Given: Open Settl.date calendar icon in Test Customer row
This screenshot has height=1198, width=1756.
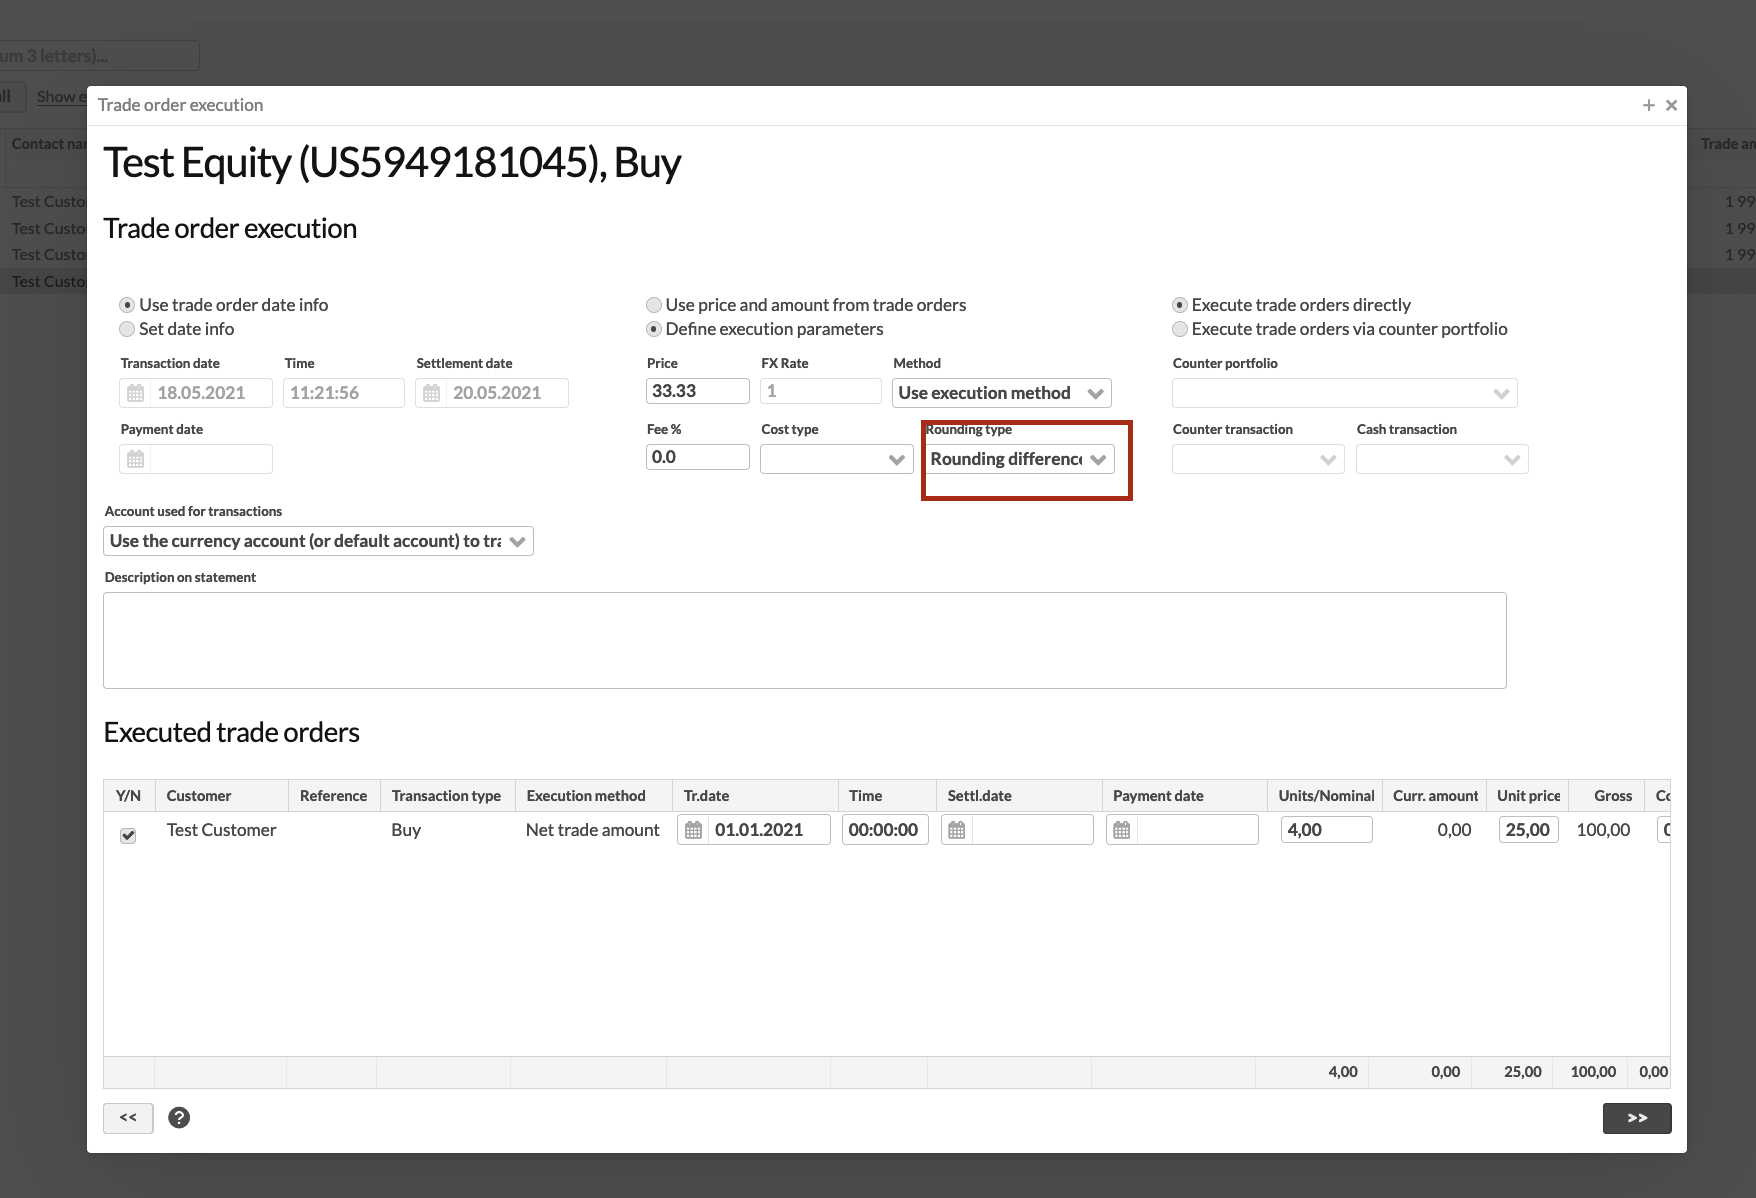Looking at the screenshot, I should pos(957,830).
